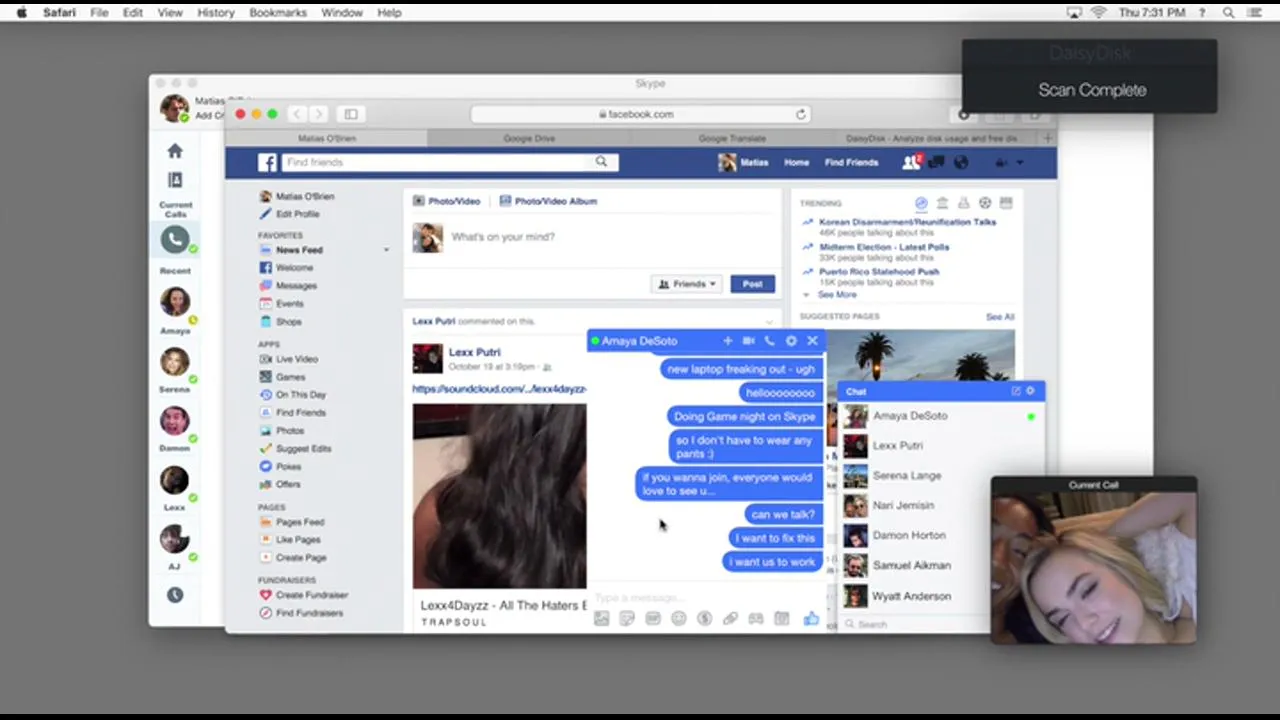Open the account menu arrow in Facebook header
The image size is (1280, 720).
(x=1019, y=162)
